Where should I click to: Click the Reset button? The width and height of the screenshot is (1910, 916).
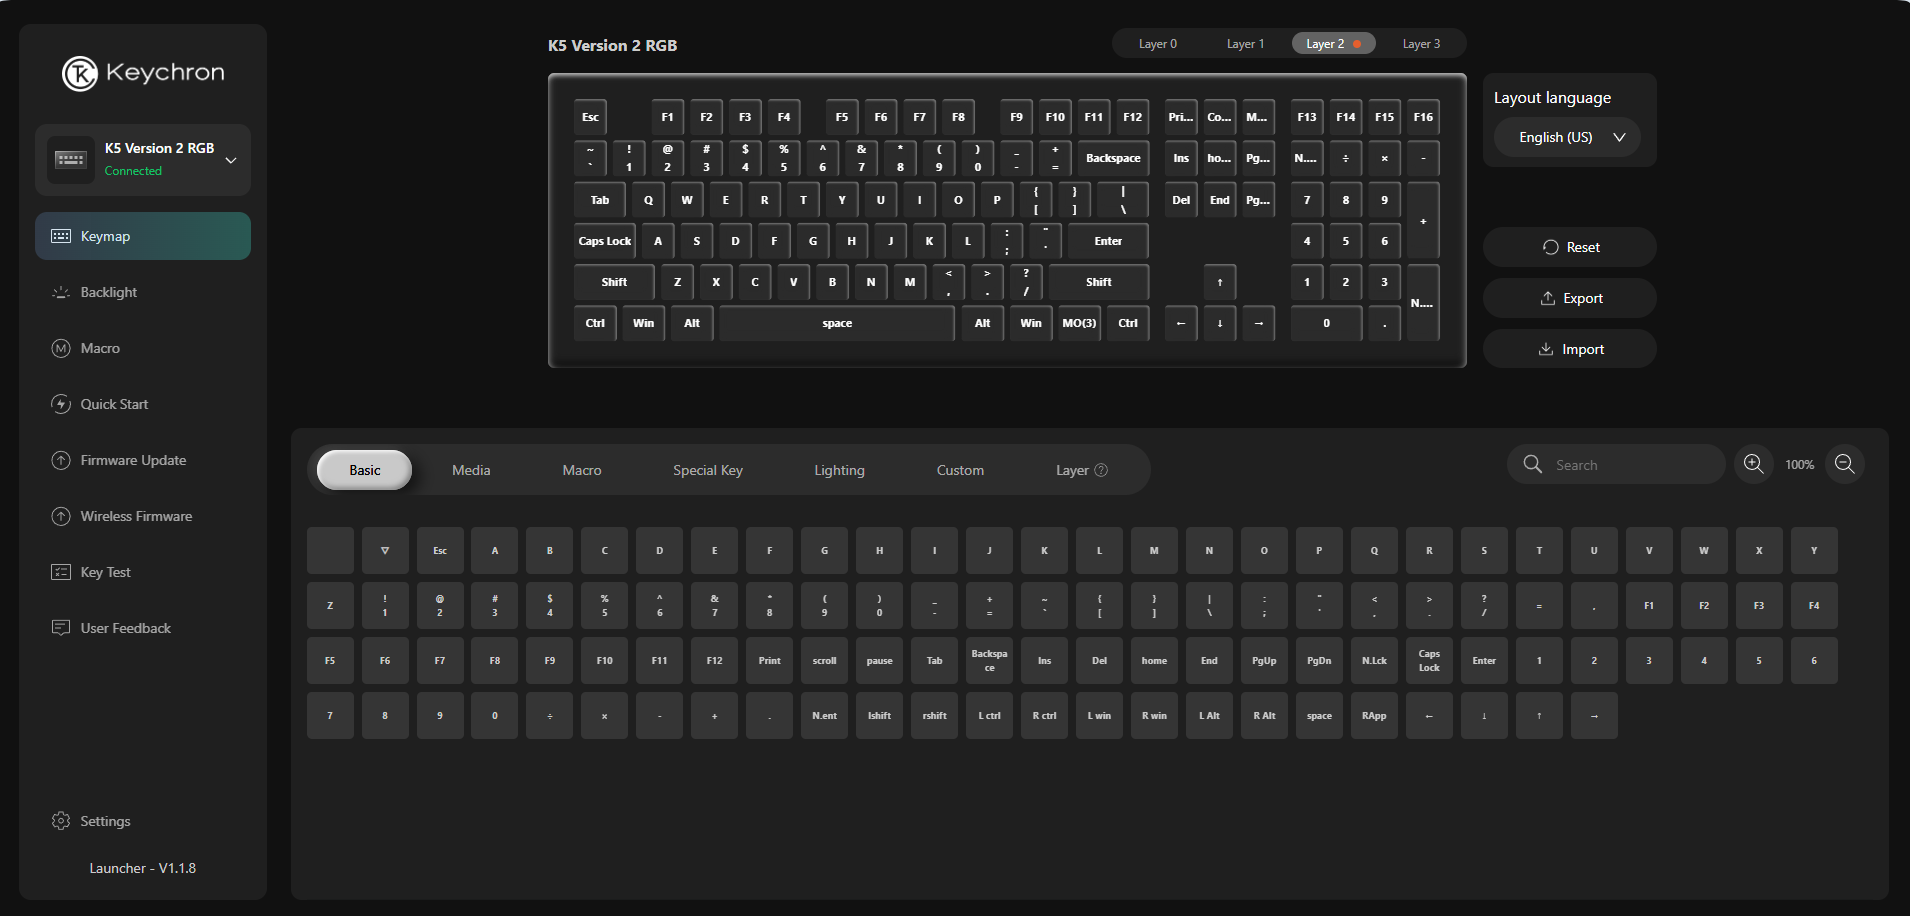click(1570, 247)
